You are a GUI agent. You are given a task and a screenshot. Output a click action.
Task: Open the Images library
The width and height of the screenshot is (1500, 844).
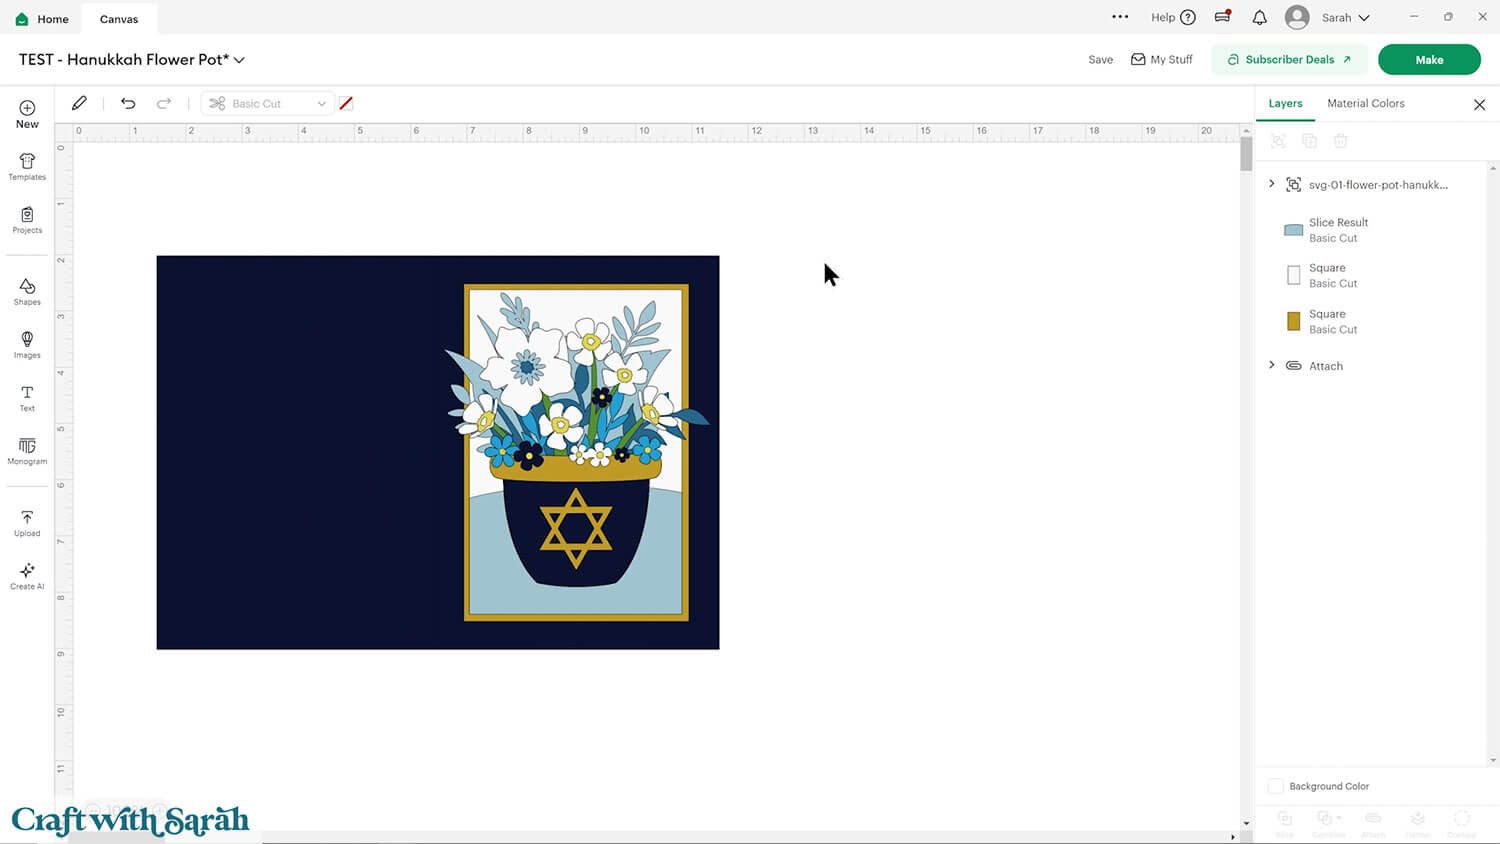(27, 344)
